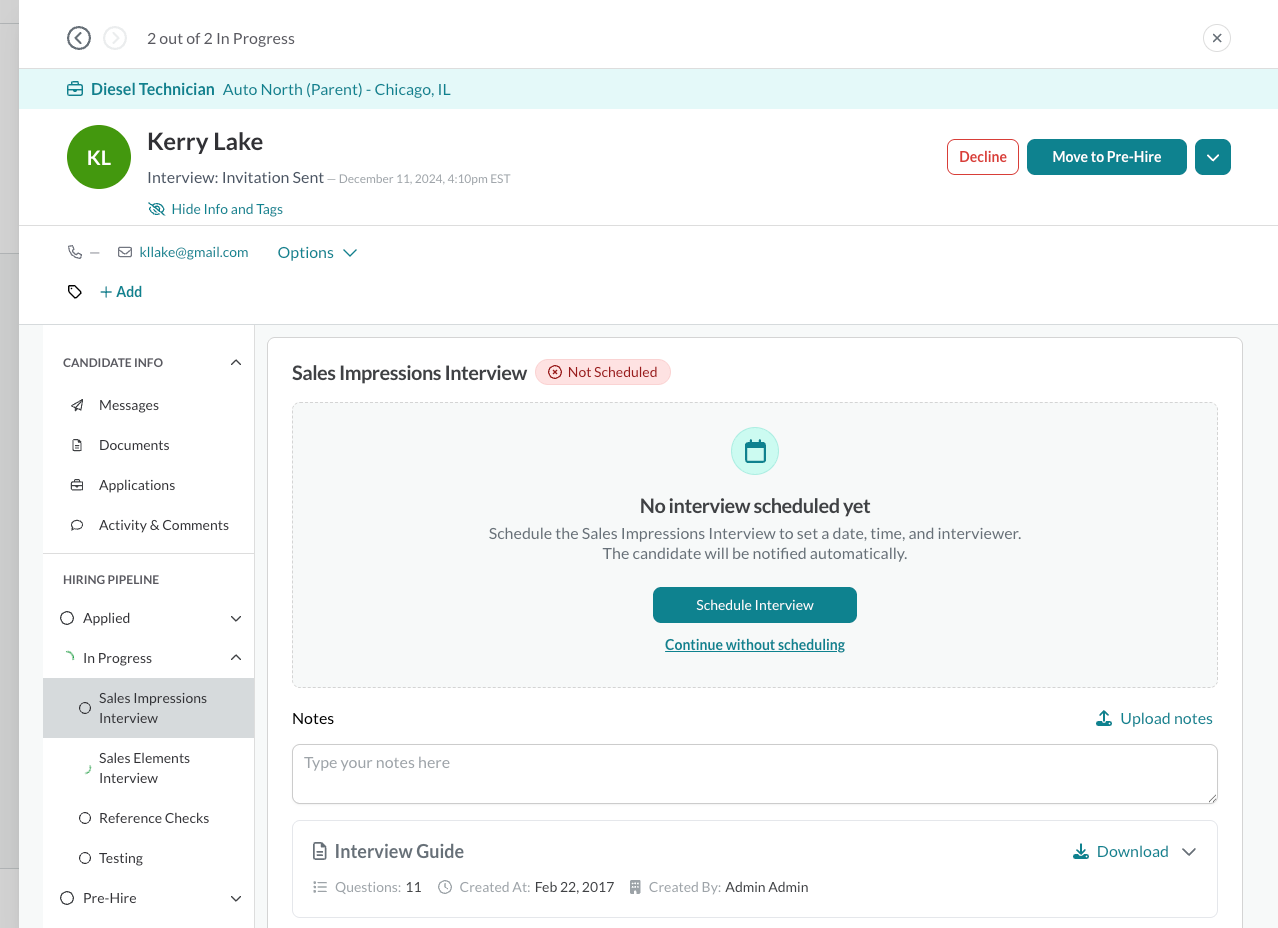The width and height of the screenshot is (1278, 928).
Task: Click the Applied stage status circle
Action: point(67,618)
